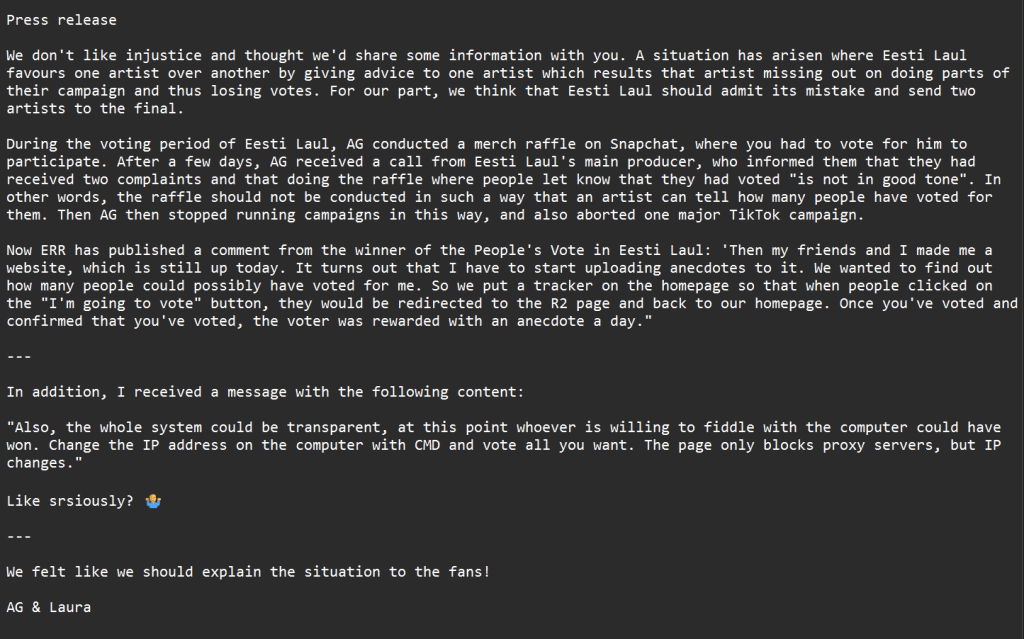The height and width of the screenshot is (639, 1024).
Task: Click the first "---" separator line
Action: coord(18,356)
